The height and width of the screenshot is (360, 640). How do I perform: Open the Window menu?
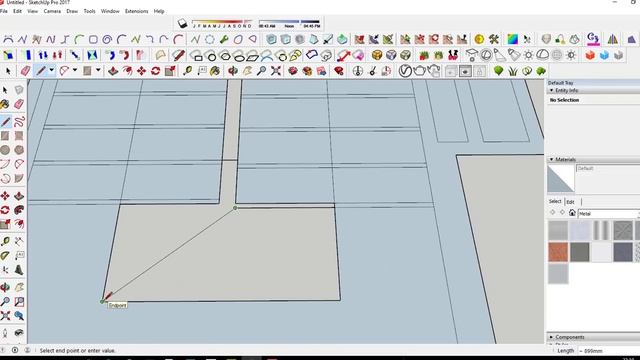click(x=110, y=11)
